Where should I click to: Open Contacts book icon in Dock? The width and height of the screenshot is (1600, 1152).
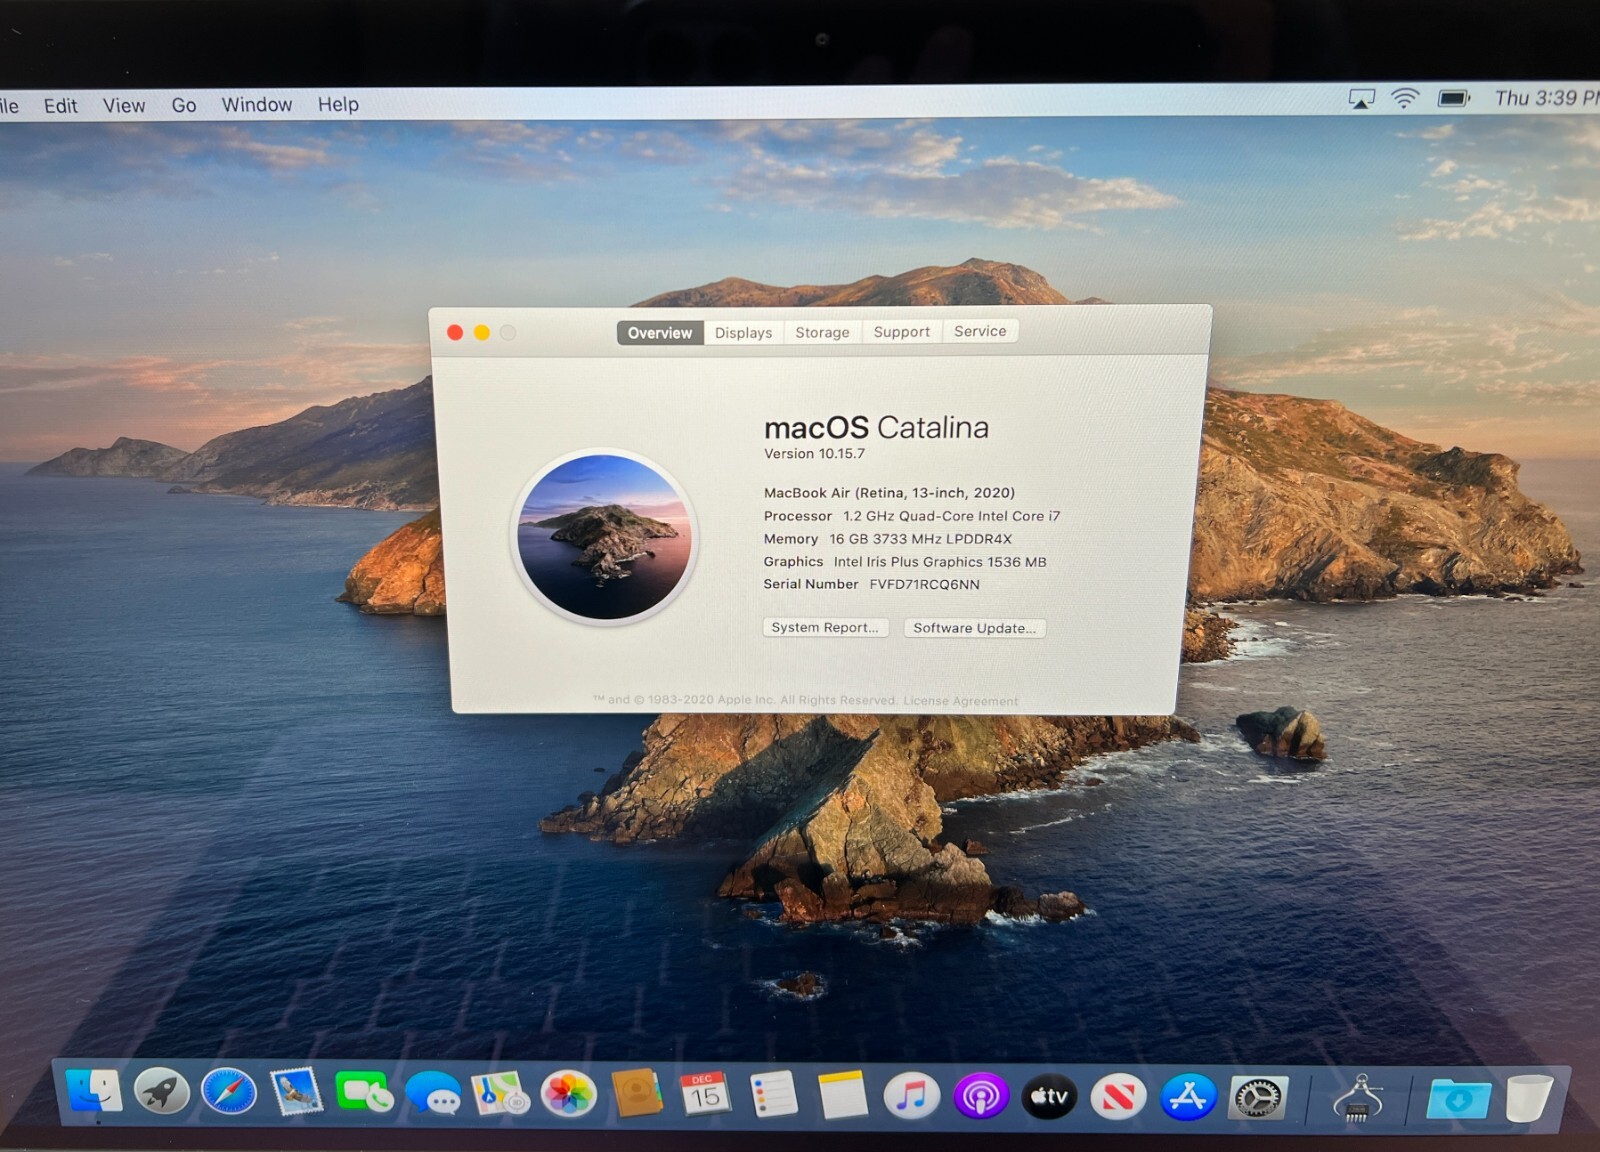637,1094
